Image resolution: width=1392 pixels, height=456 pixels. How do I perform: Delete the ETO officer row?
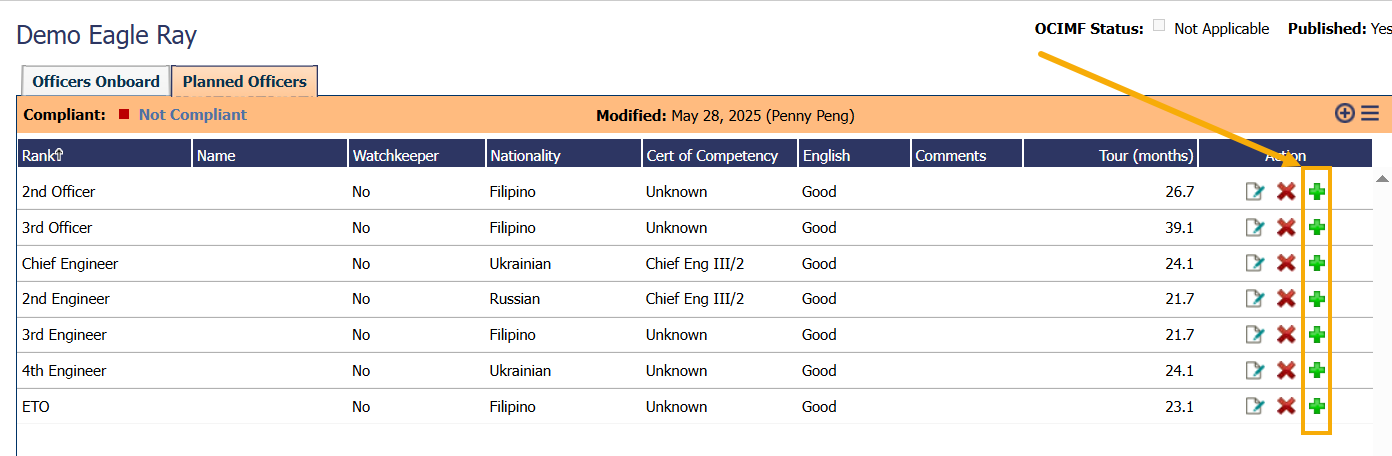coord(1286,406)
